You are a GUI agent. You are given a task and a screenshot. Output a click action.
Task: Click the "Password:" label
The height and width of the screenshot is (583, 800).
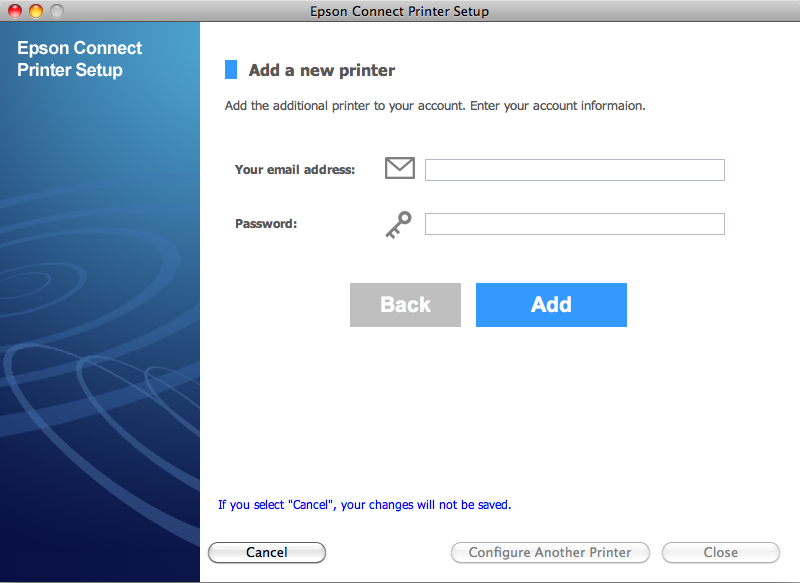pyautogui.click(x=266, y=224)
